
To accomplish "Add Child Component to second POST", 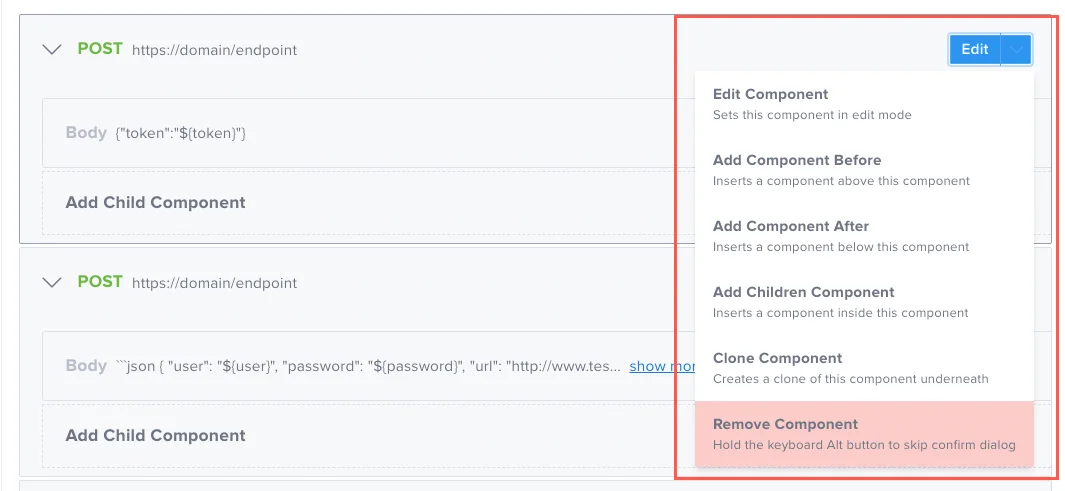I will (x=155, y=436).
